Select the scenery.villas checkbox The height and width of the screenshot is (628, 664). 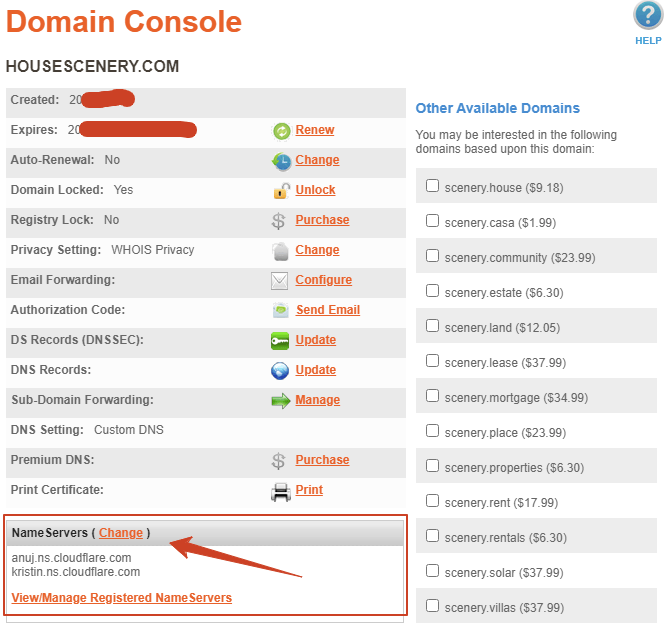coord(432,606)
